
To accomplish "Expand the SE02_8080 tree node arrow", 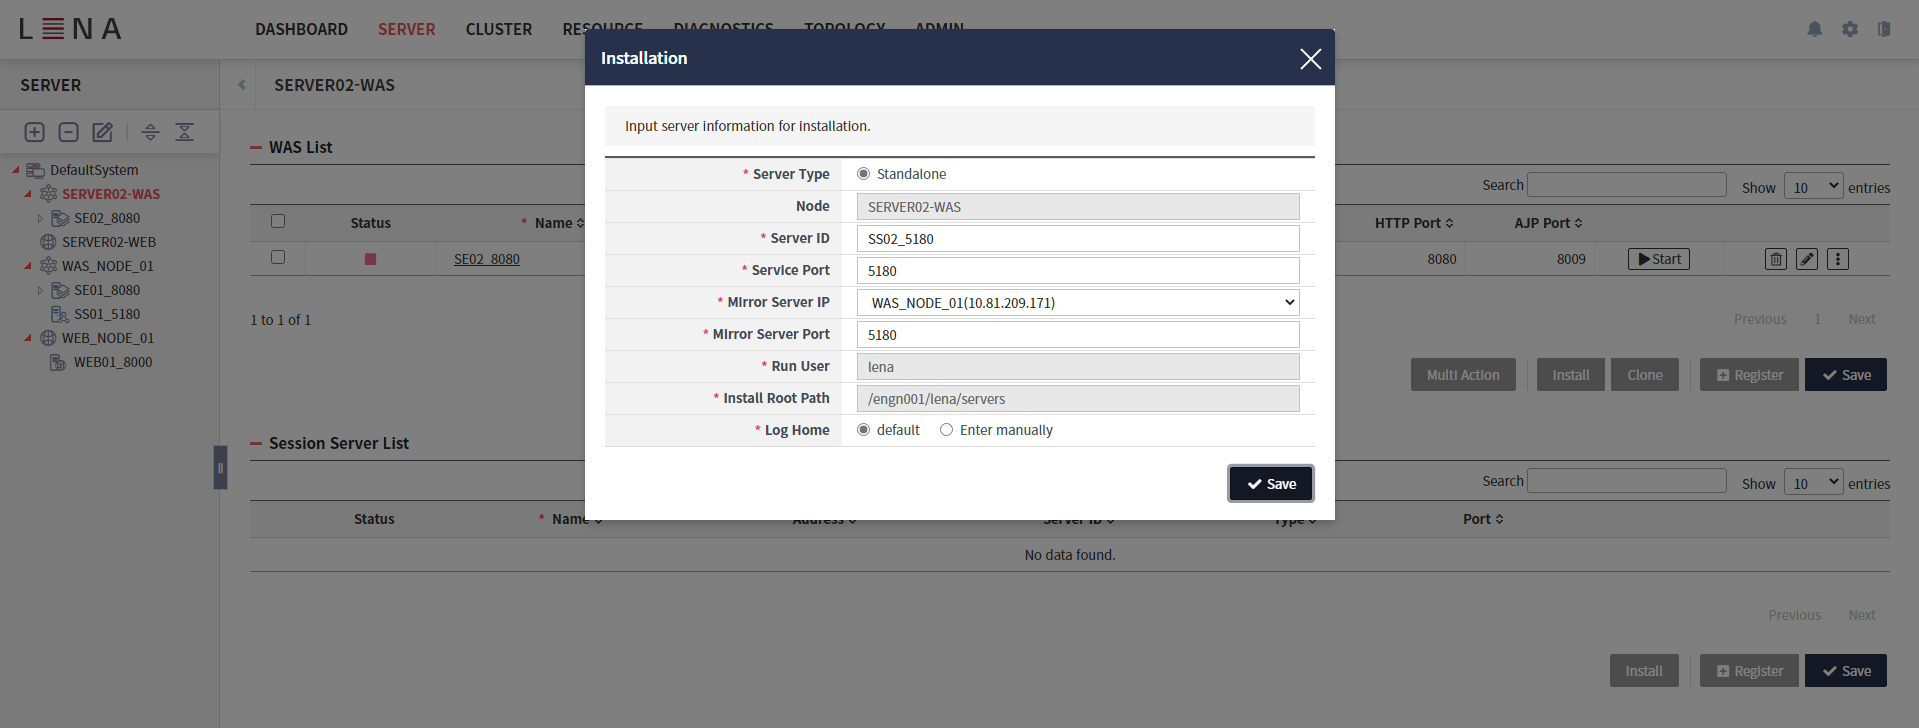I will pos(40,218).
